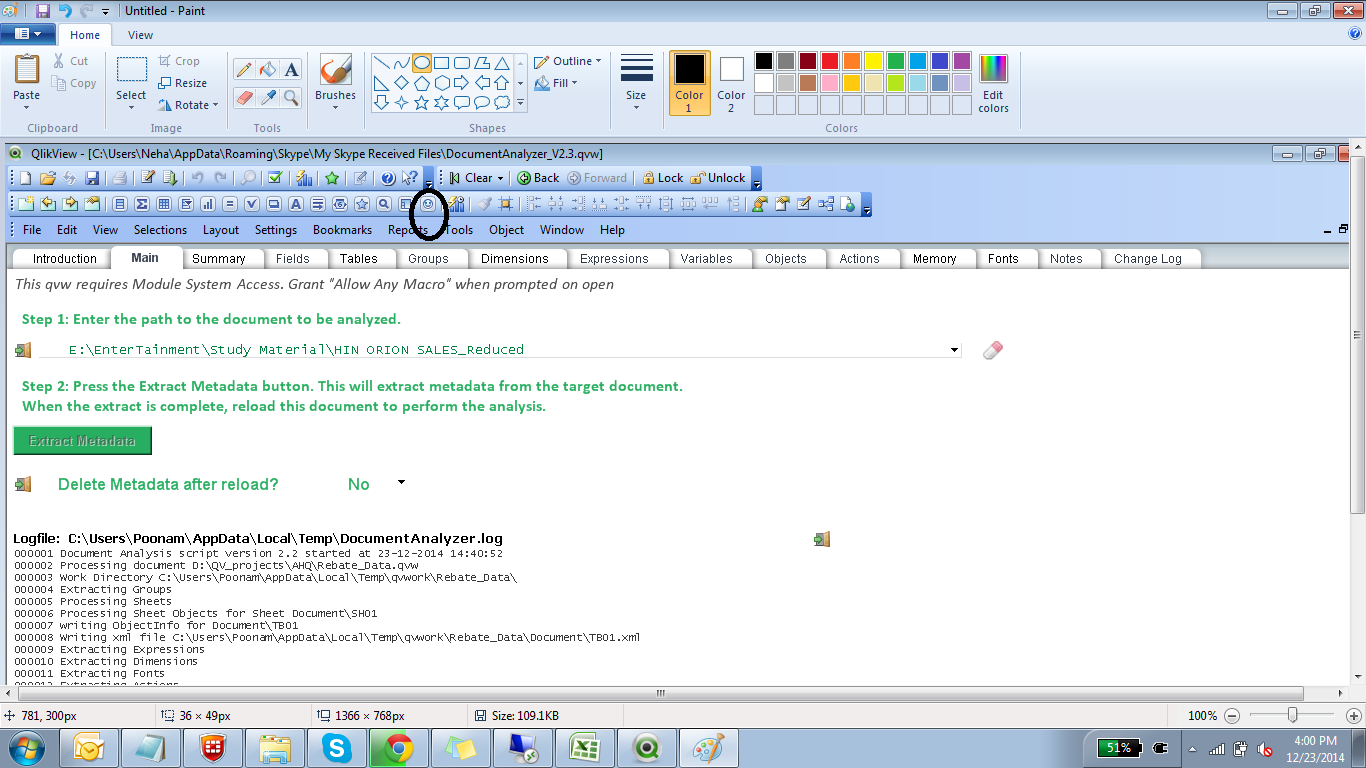
Task: Undo using the Paint quick access arrow
Action: (x=65, y=11)
